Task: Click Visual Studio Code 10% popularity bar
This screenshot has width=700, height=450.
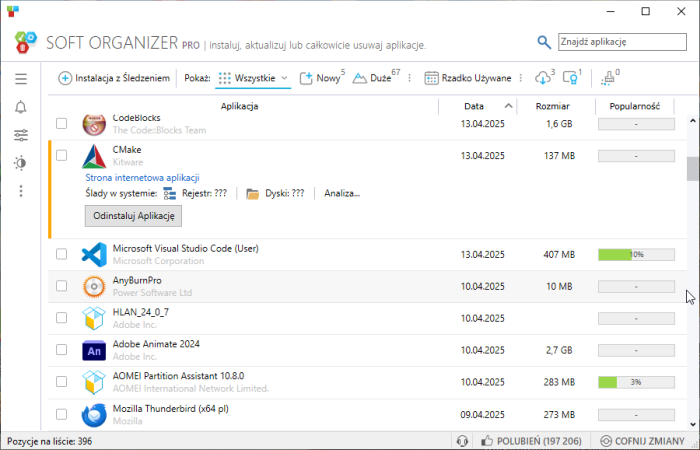Action: [636, 254]
